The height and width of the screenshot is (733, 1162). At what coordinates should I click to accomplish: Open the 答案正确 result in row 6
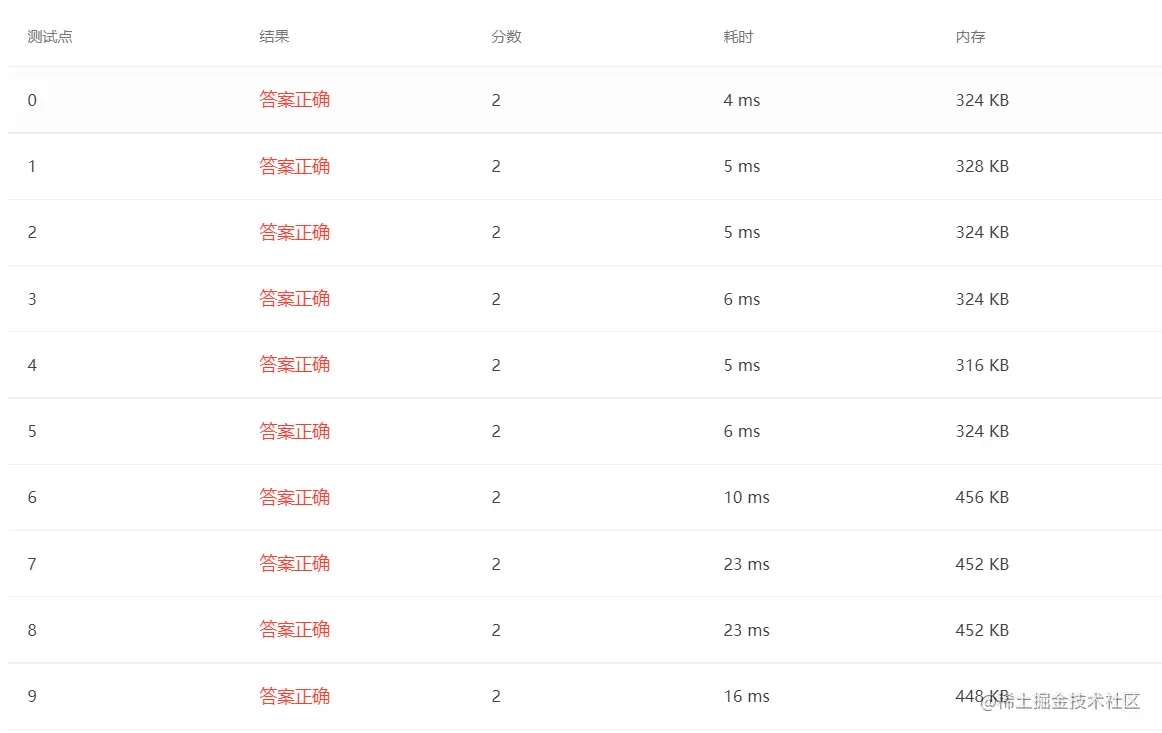295,497
